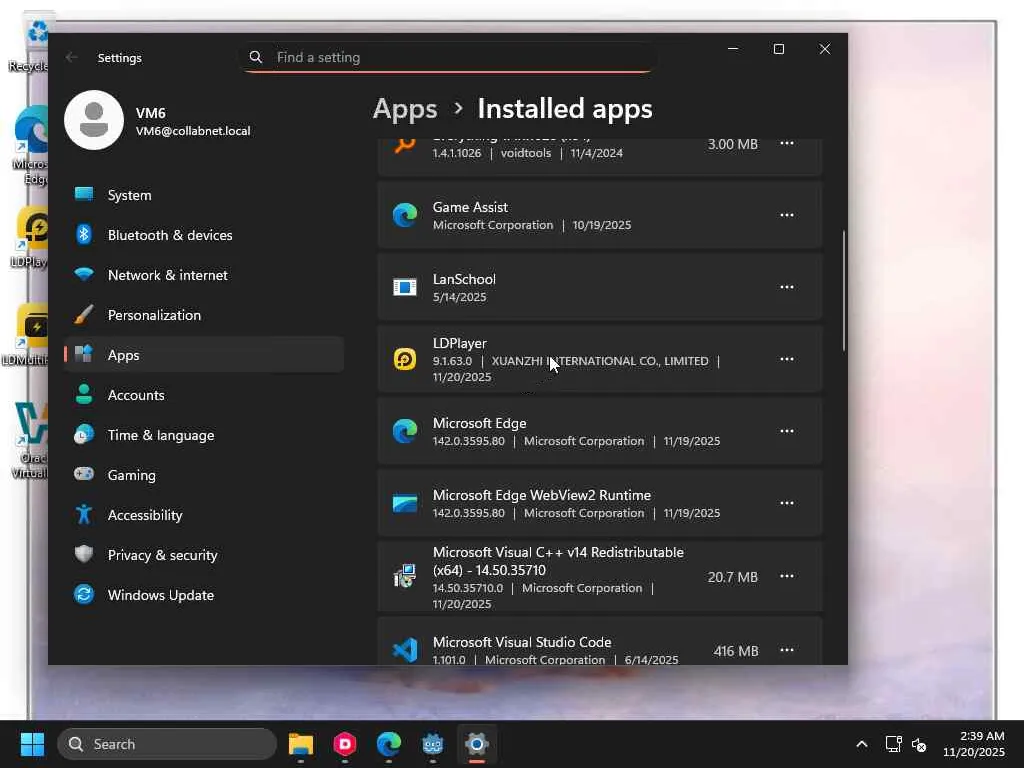Viewport: 1024px width, 768px height.
Task: Open more options for Game Assist
Action: pos(787,215)
